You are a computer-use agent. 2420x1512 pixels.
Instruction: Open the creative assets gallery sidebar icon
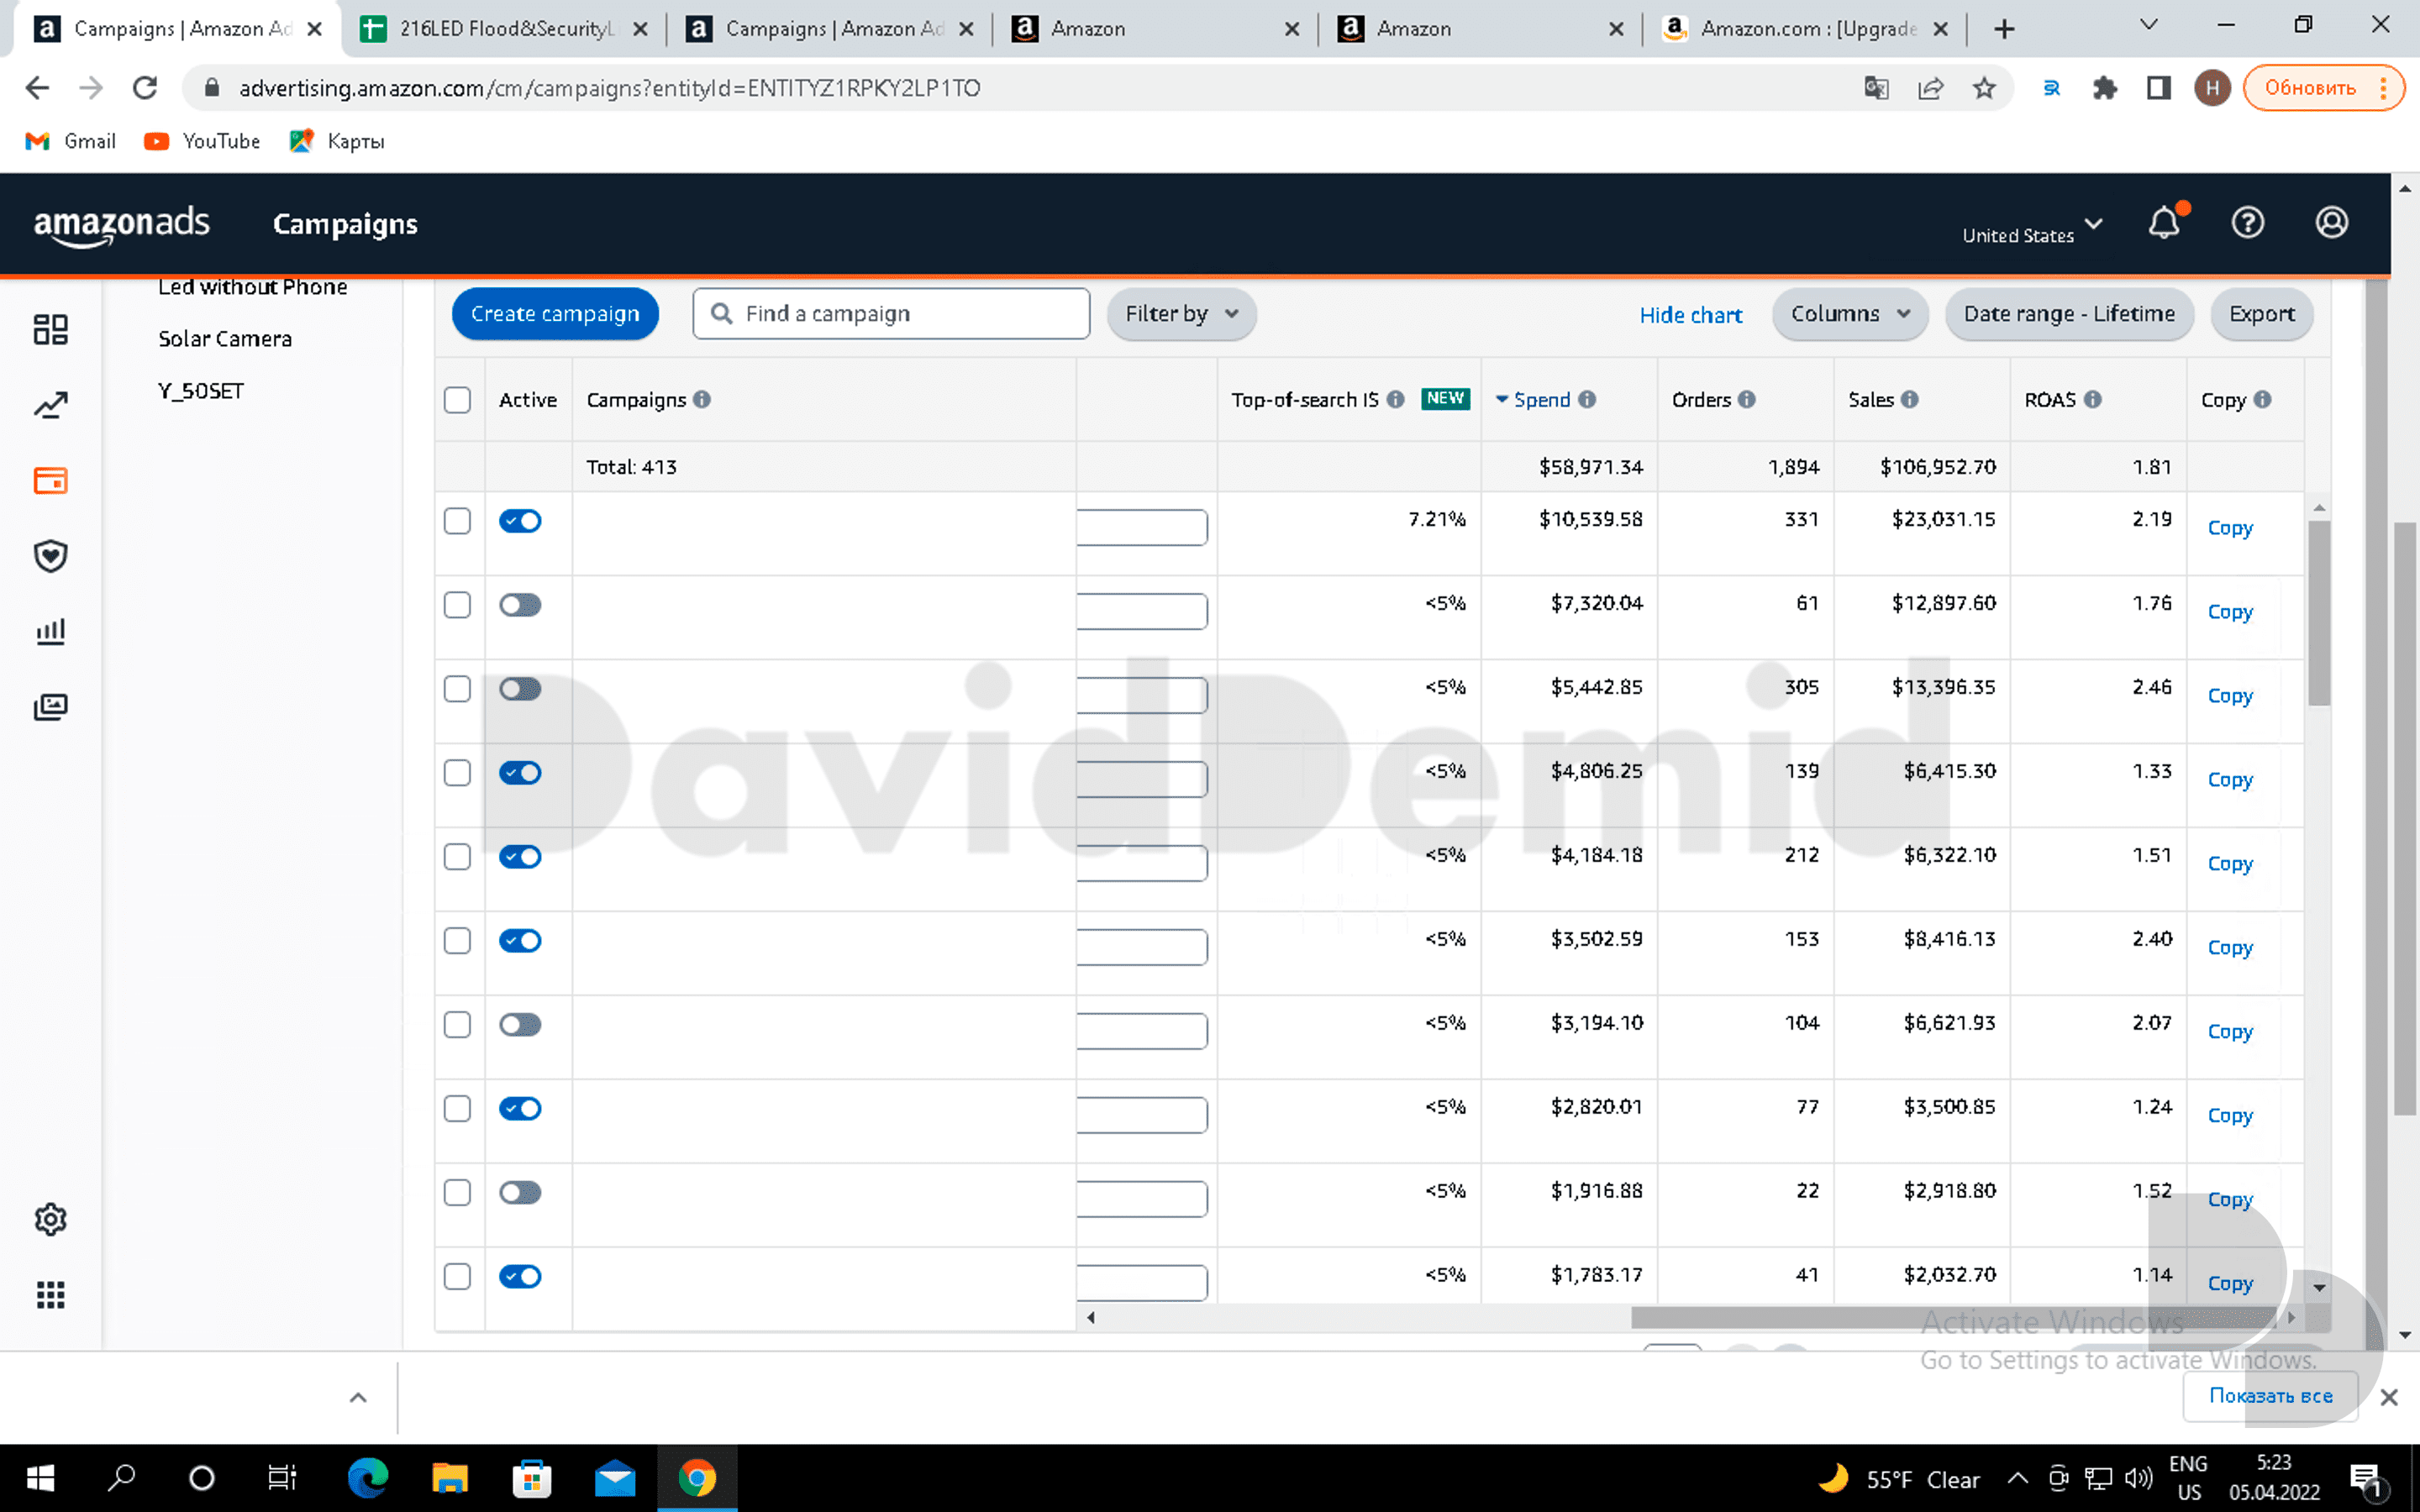point(50,707)
